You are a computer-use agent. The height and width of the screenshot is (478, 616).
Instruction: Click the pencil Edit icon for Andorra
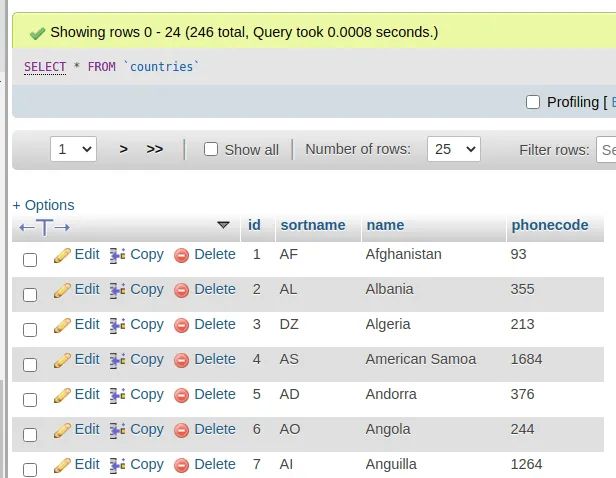[x=62, y=395]
